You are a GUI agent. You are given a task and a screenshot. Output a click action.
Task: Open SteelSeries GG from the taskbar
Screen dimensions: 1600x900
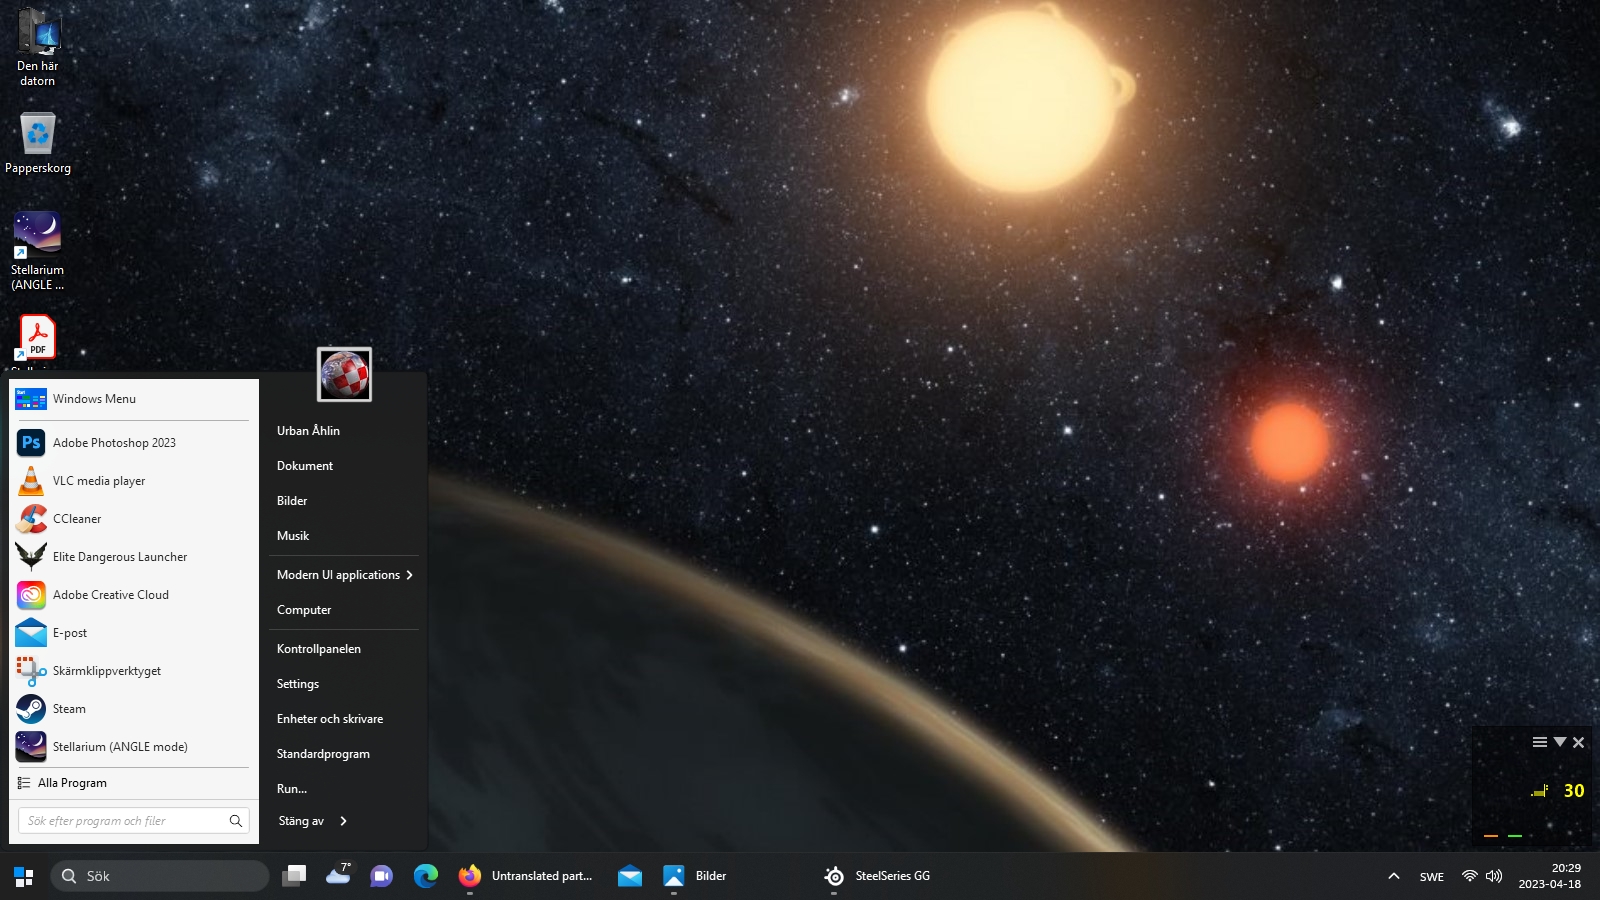[878, 877]
